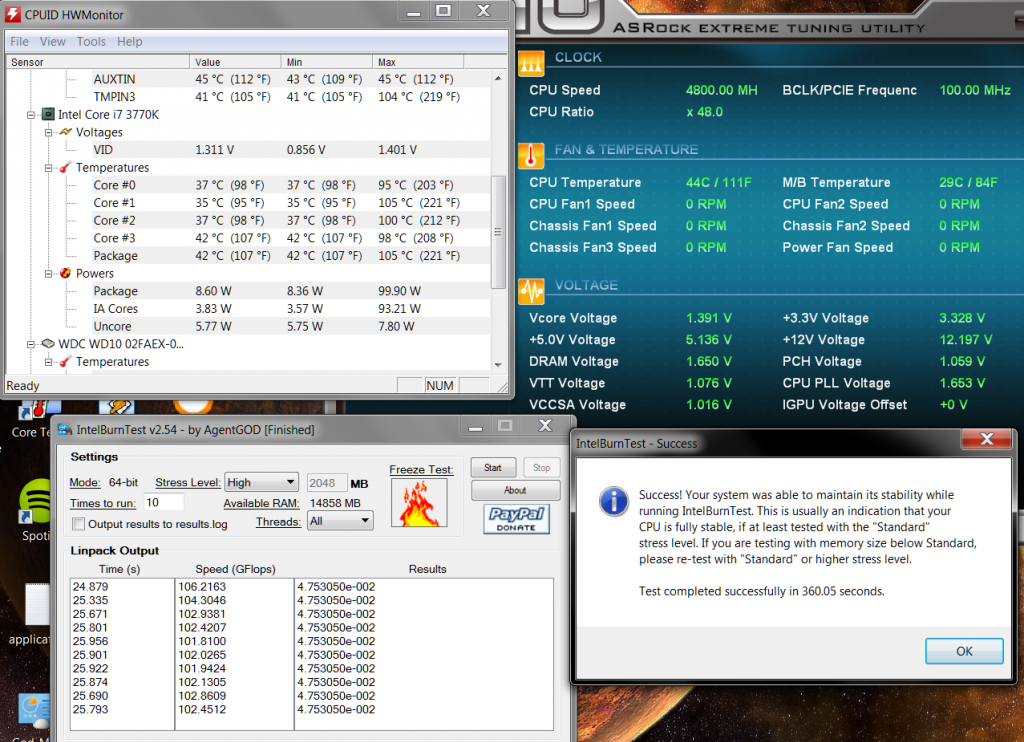The image size is (1024, 742).
Task: Click the Freeze Test flame image
Action: click(419, 502)
